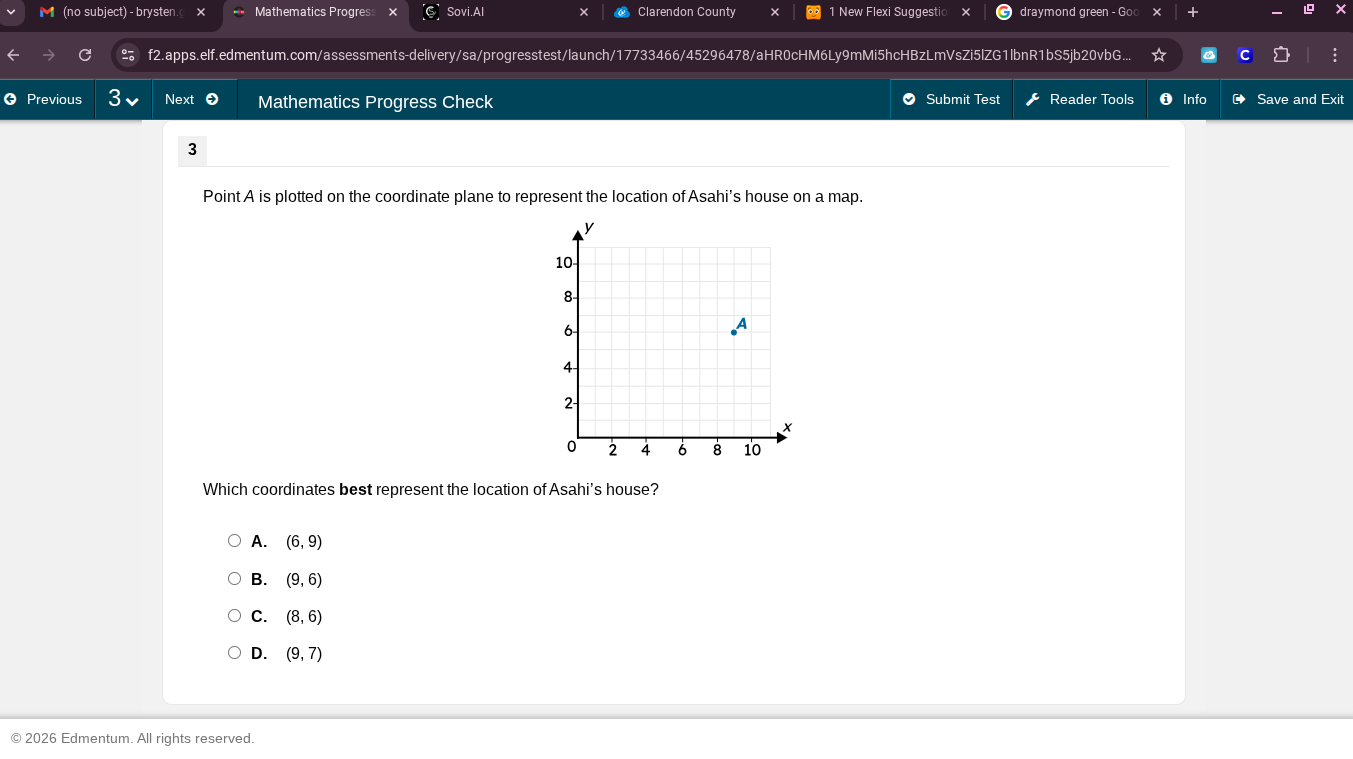Screen dimensions: 1353x759
Task: Click the Submit Test button
Action: click(x=950, y=99)
